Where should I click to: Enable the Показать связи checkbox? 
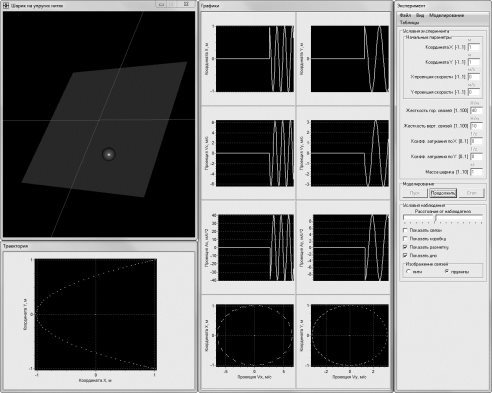(405, 230)
